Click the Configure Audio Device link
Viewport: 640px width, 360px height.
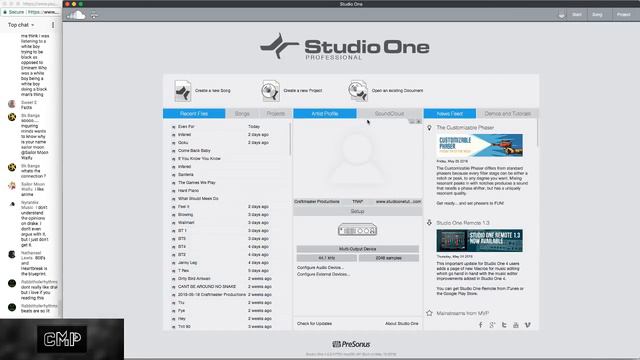click(320, 267)
